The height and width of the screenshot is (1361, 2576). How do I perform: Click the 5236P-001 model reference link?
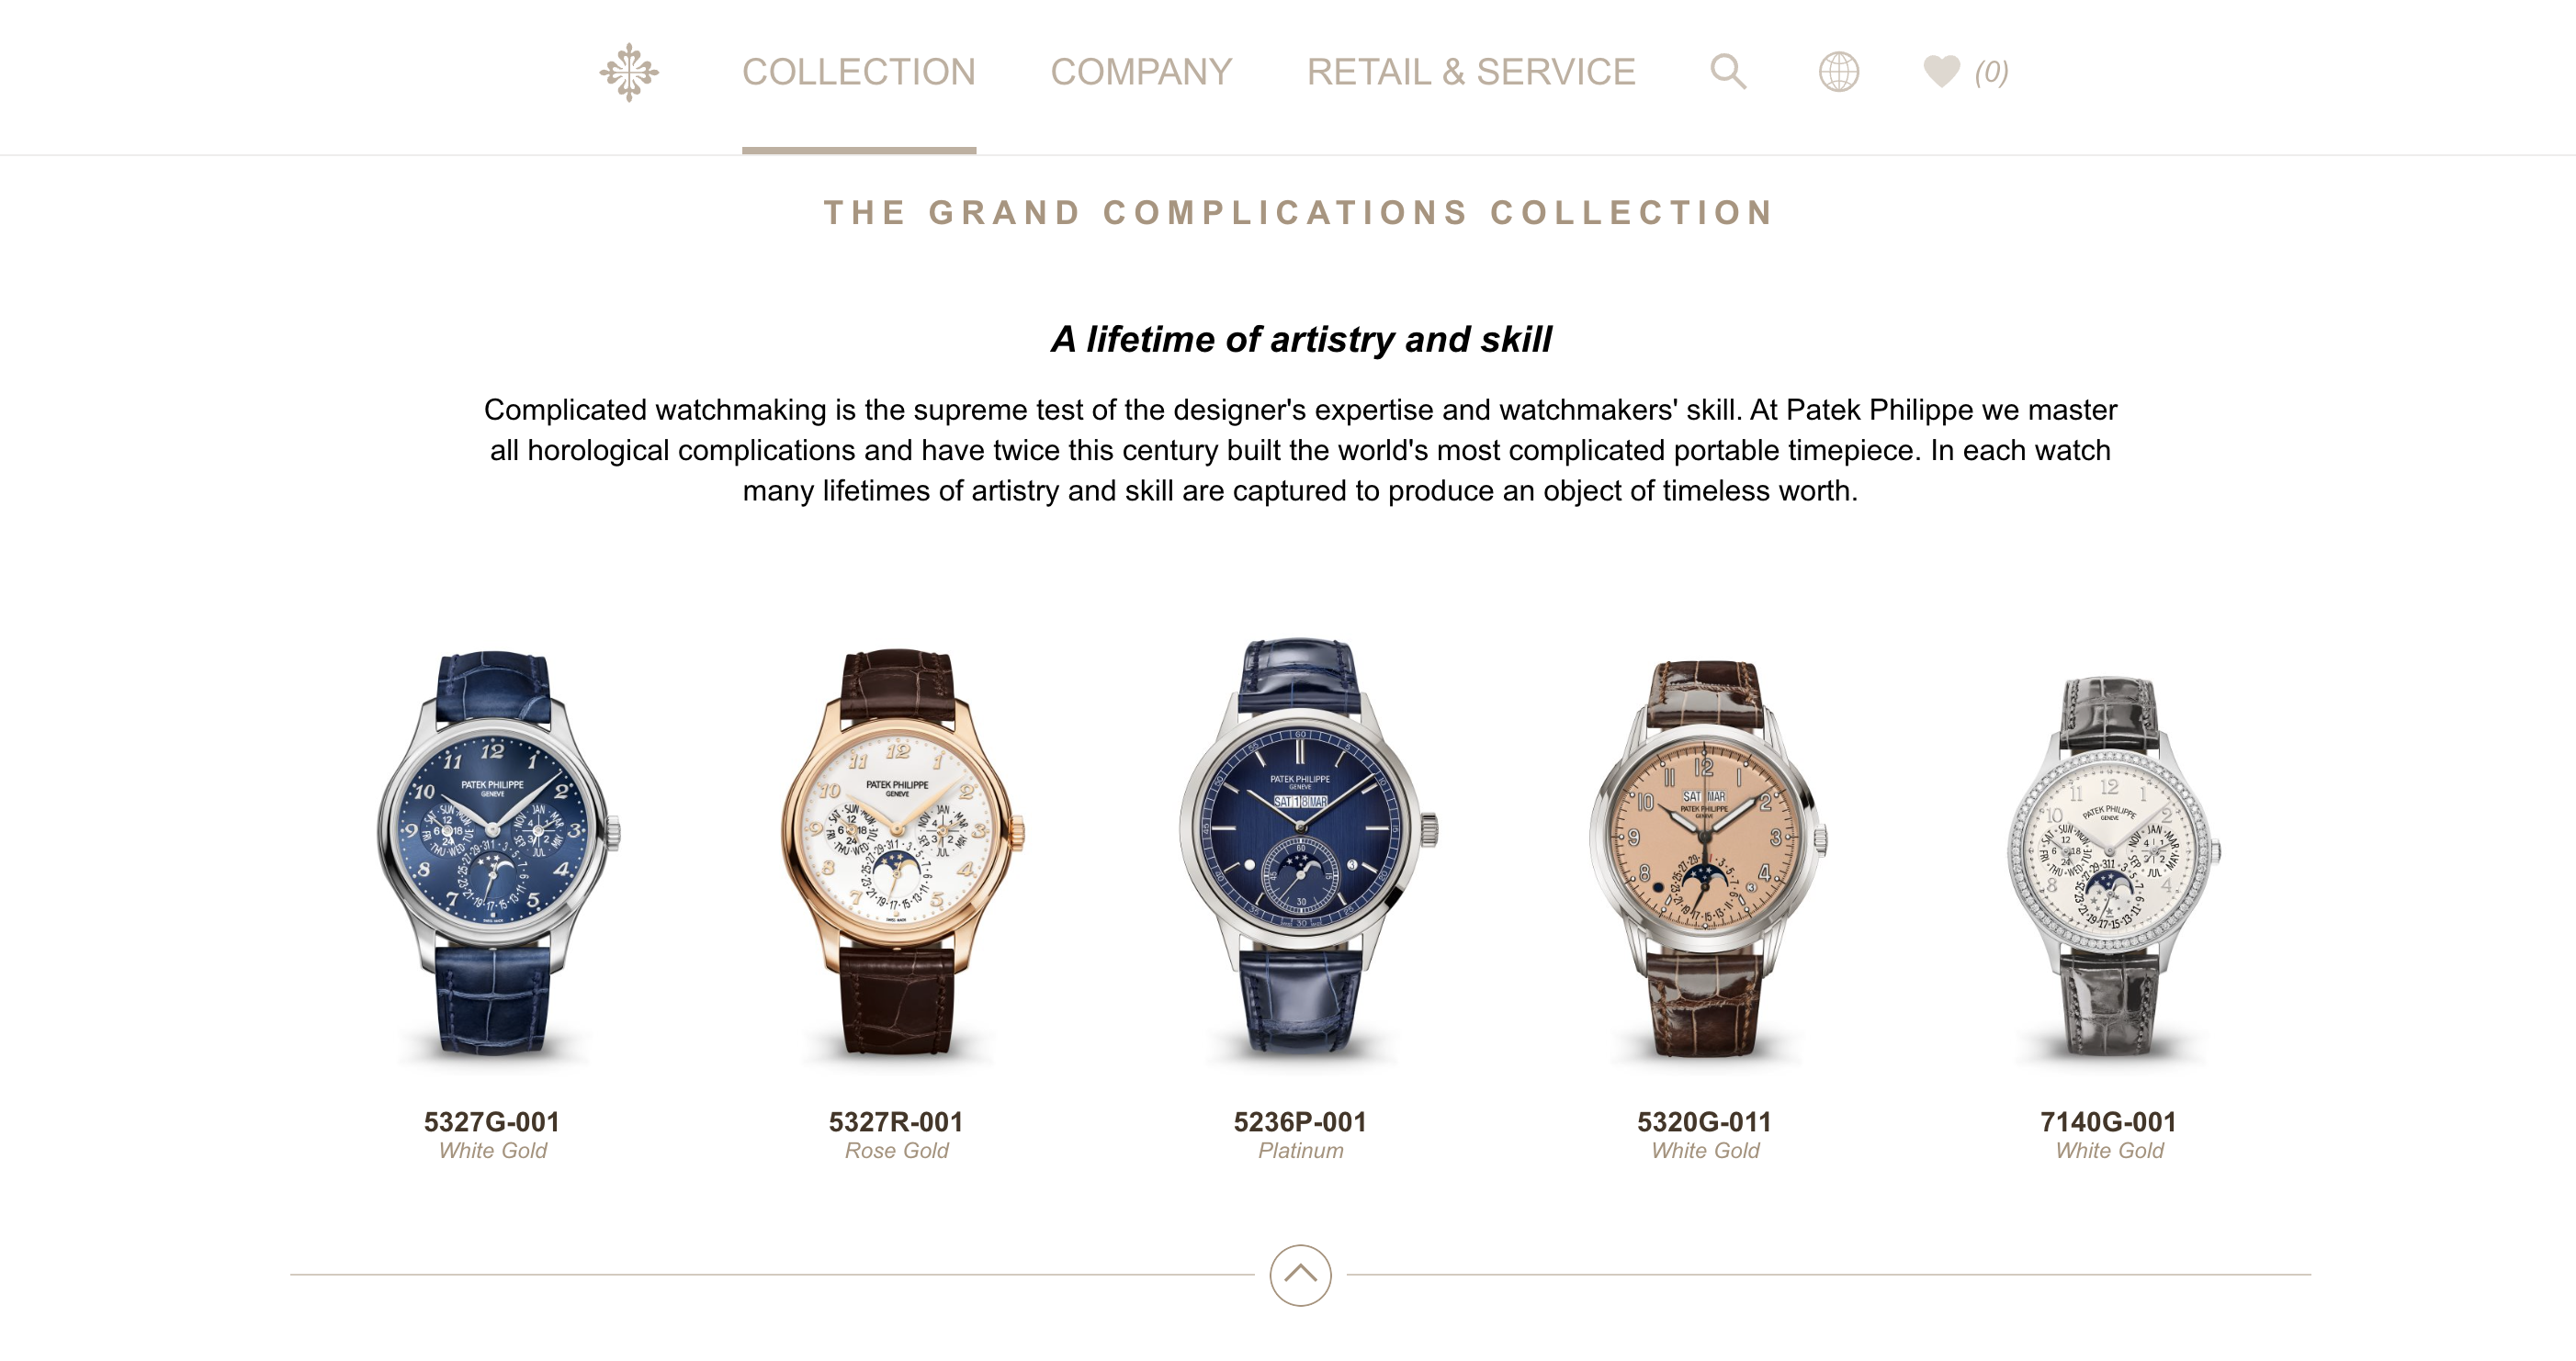click(1300, 1122)
